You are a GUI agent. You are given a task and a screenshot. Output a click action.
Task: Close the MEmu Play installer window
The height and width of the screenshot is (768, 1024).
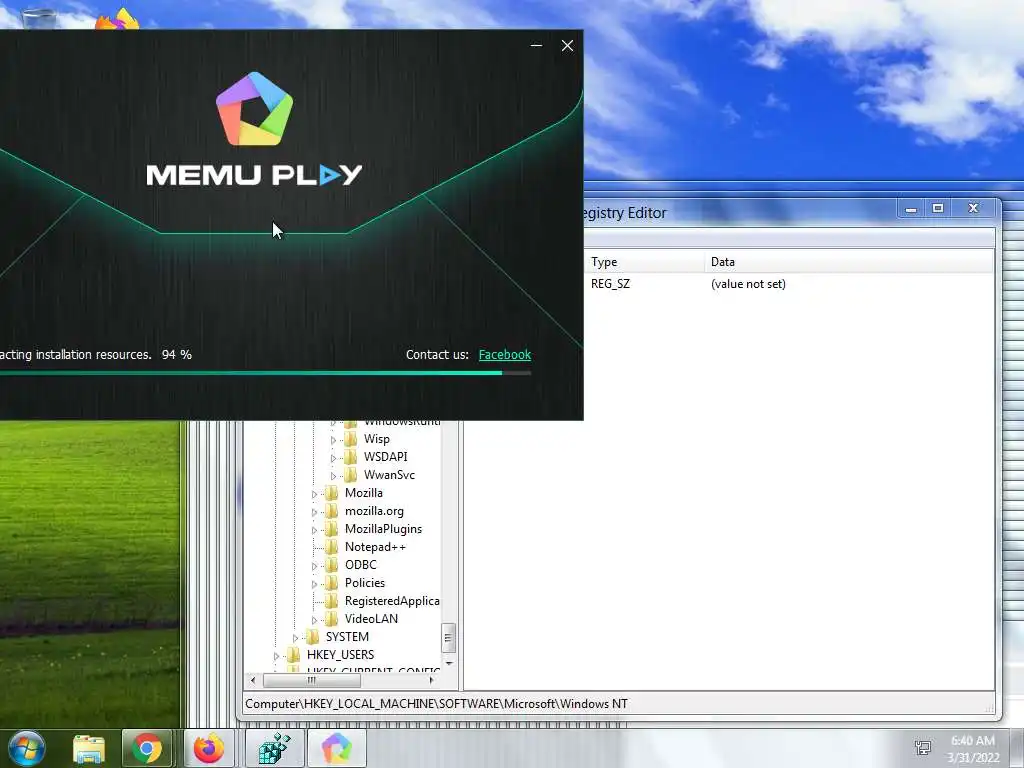(x=568, y=46)
